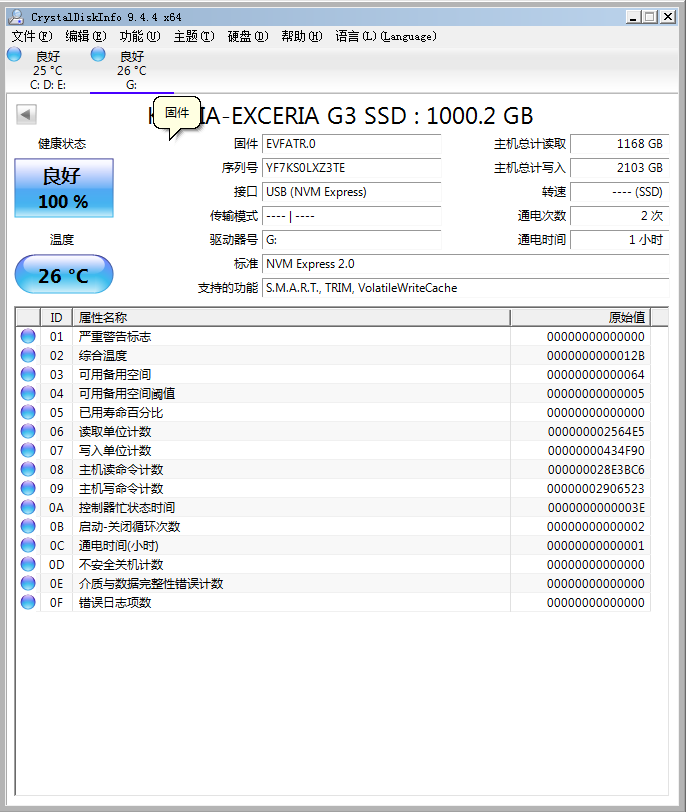686x812 pixels.
Task: Click raw value 00000000000064
Action: [595, 374]
